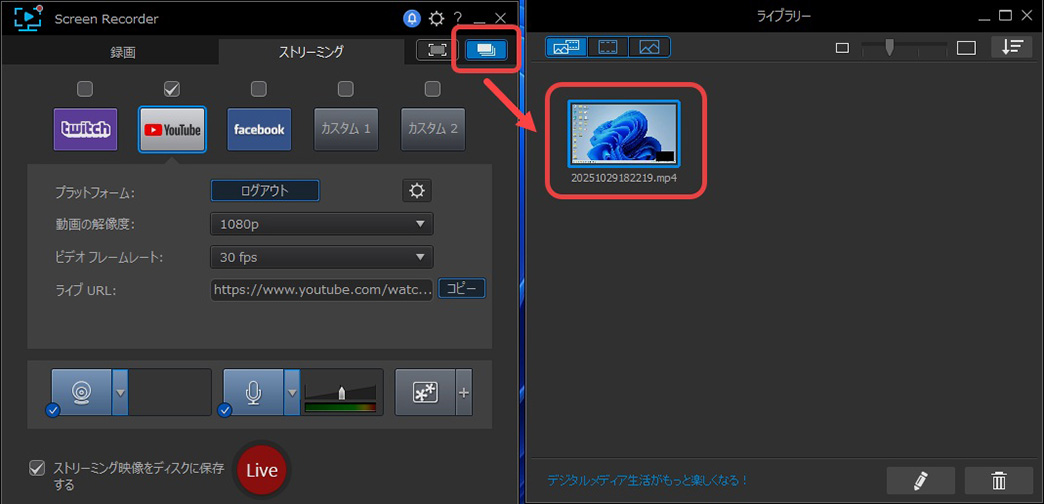
Task: Select the カスタム 1 platform button
Action: tap(346, 129)
